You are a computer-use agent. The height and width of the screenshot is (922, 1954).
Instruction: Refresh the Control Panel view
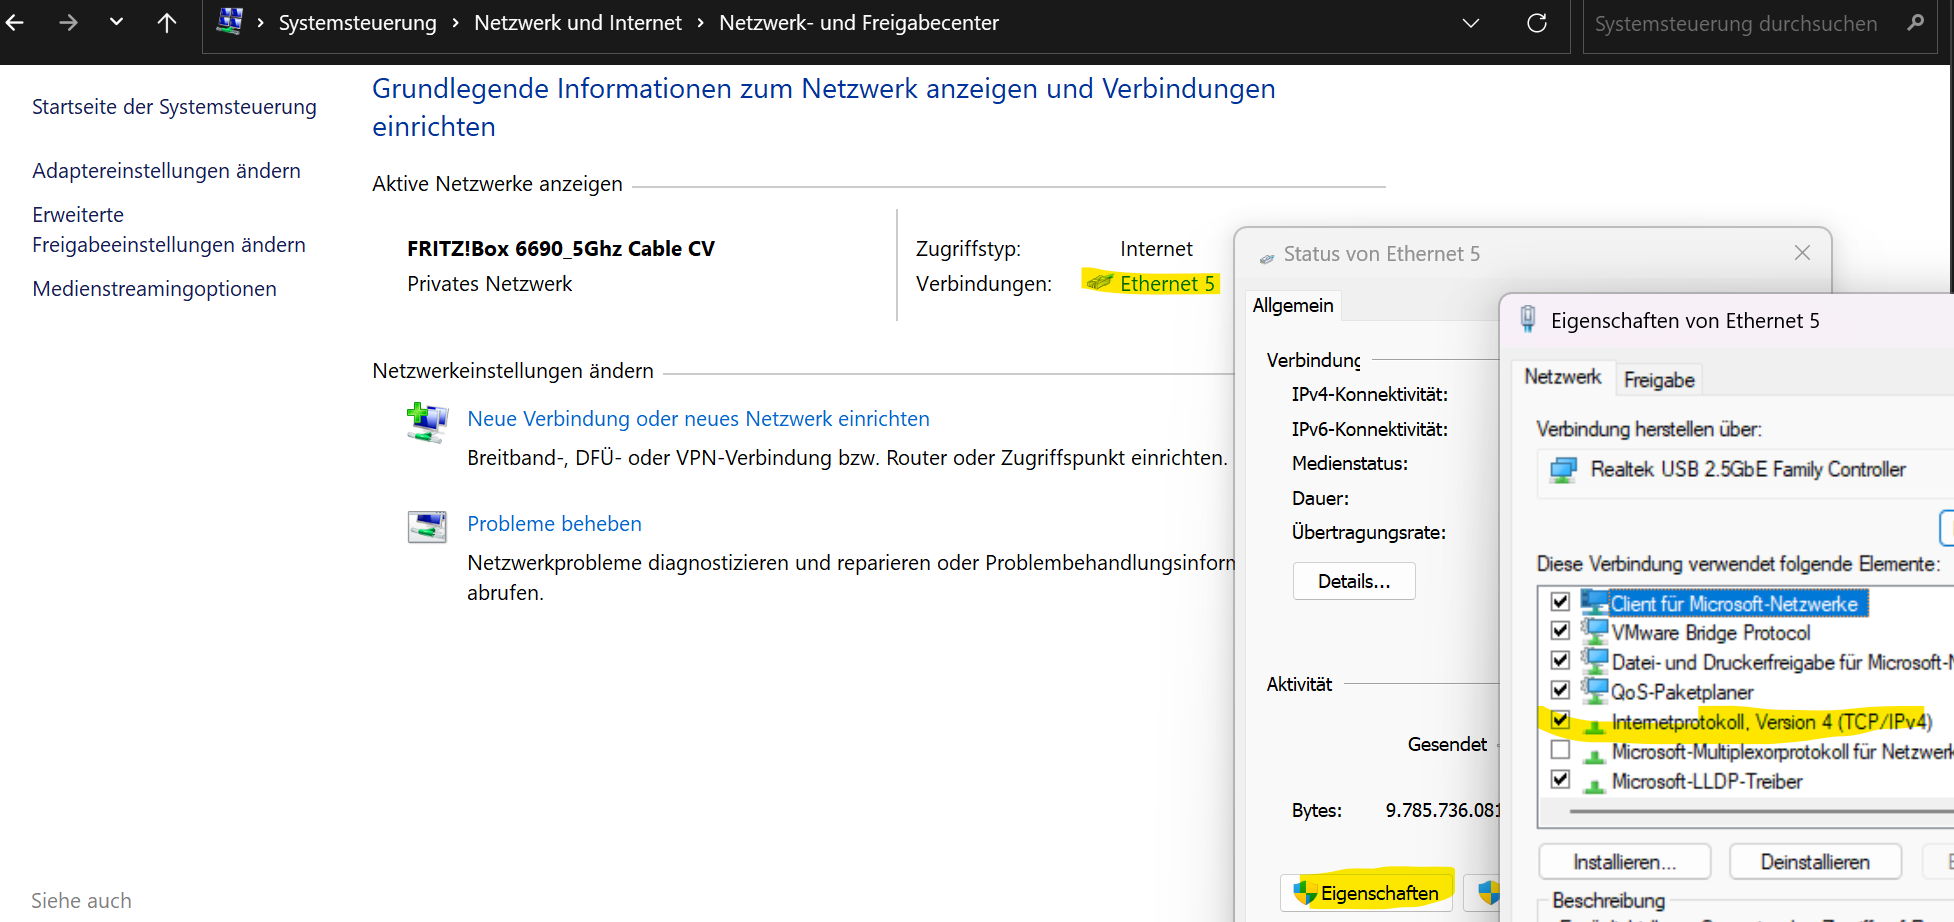(1537, 23)
